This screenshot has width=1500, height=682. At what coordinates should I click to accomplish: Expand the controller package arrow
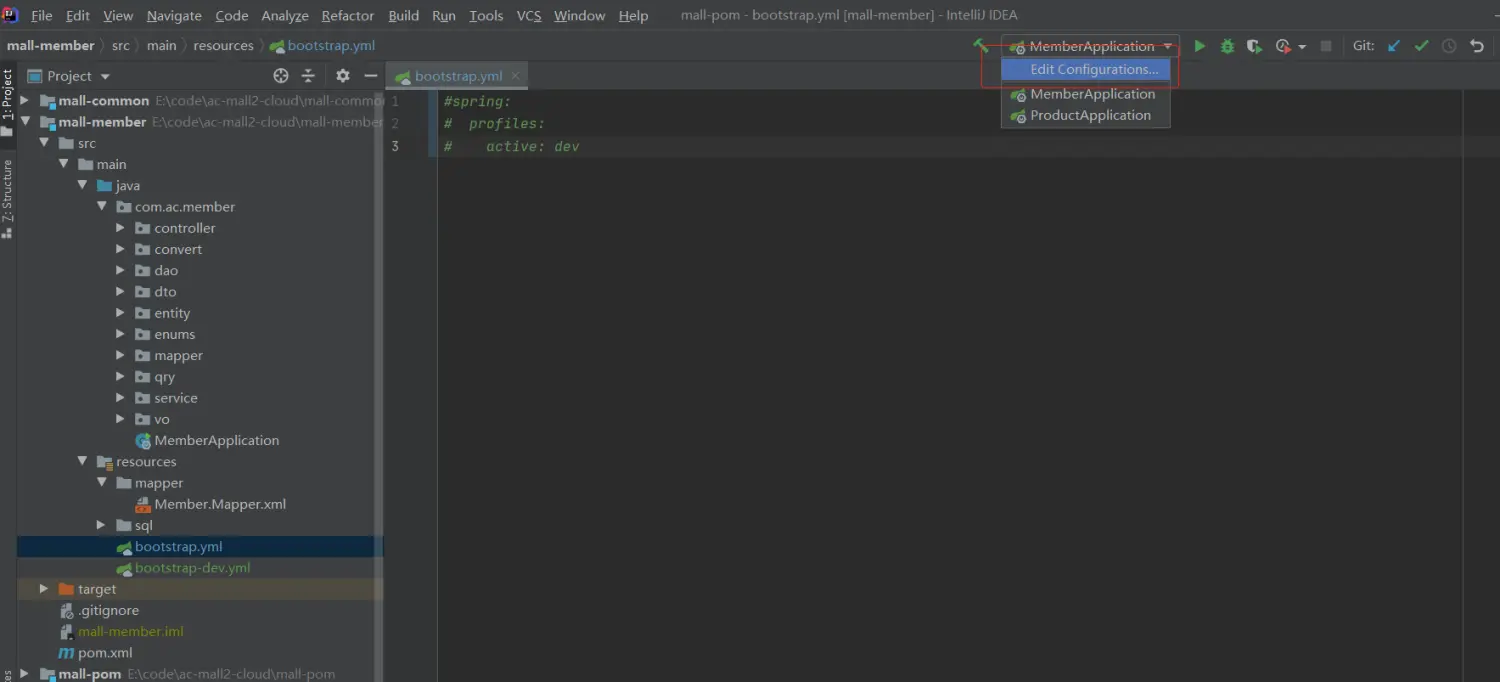[120, 228]
